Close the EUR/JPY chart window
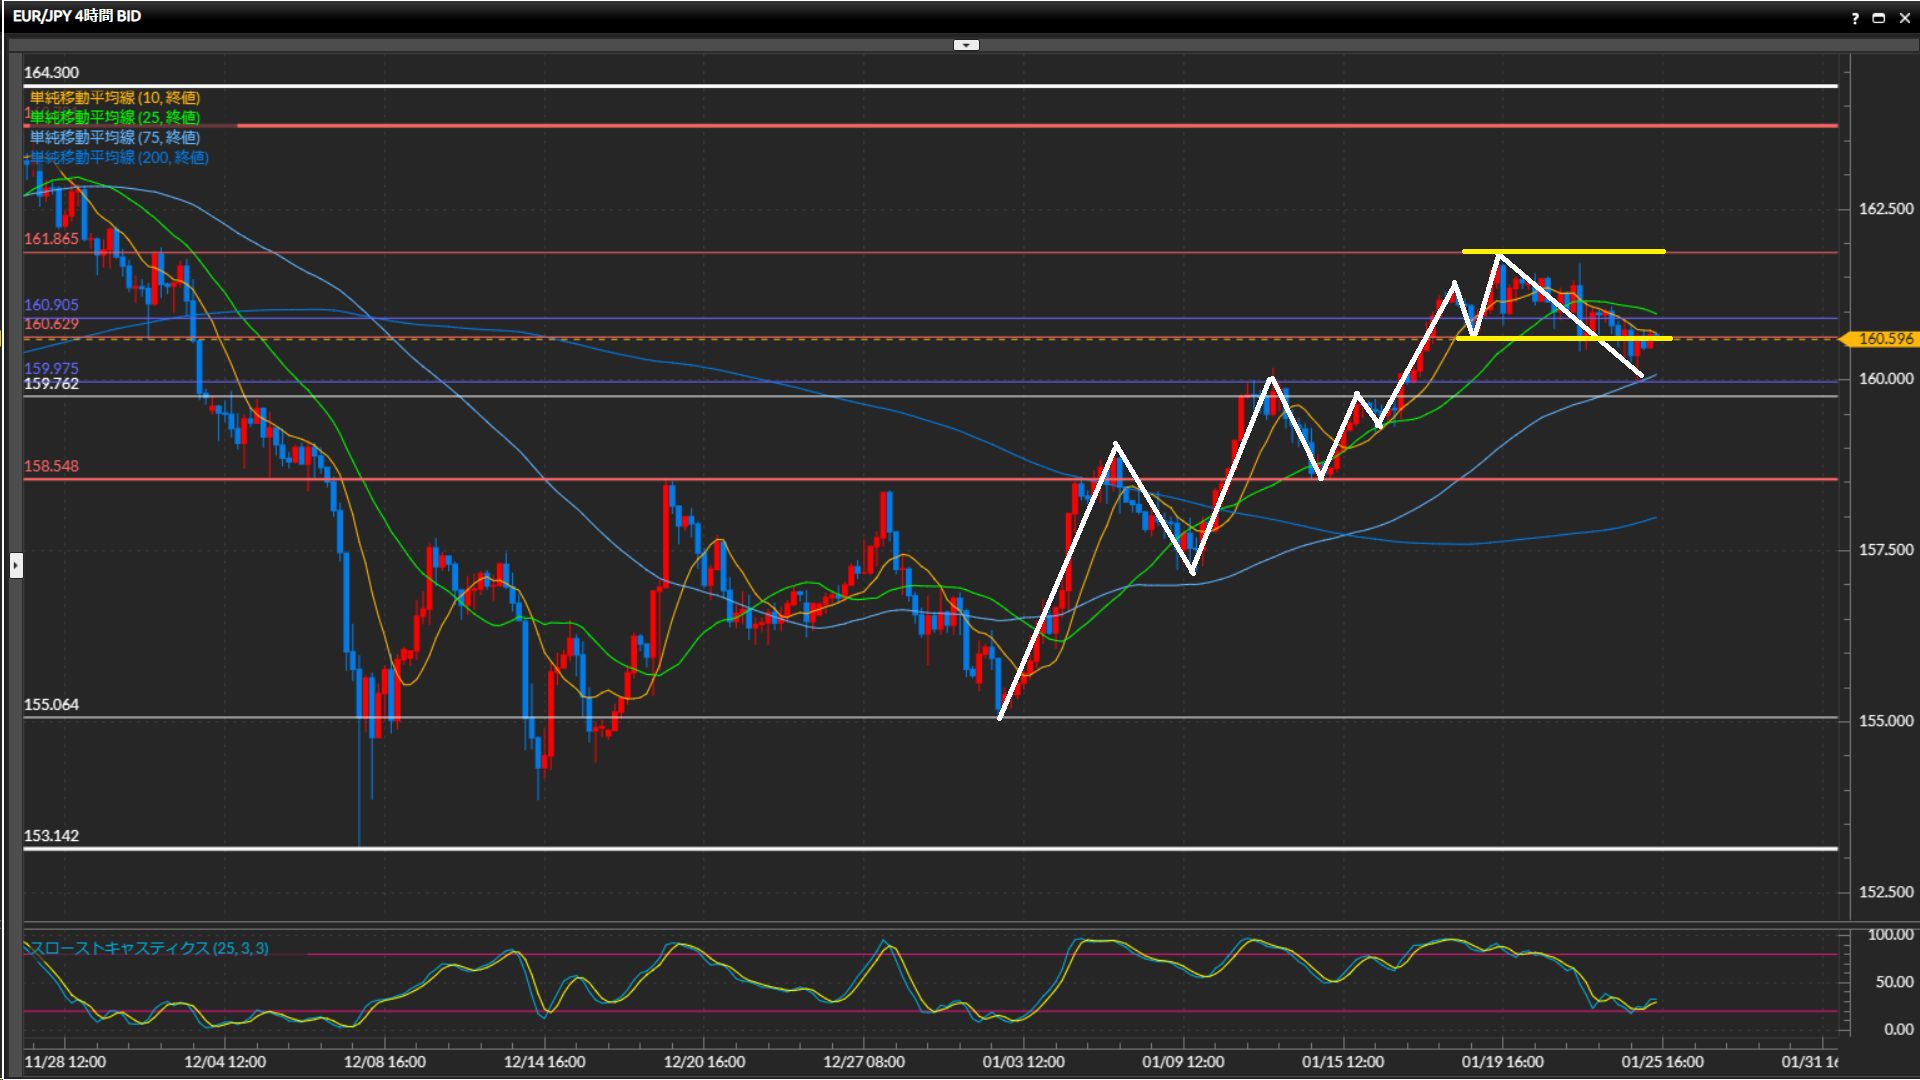This screenshot has width=1920, height=1080. [x=1904, y=18]
